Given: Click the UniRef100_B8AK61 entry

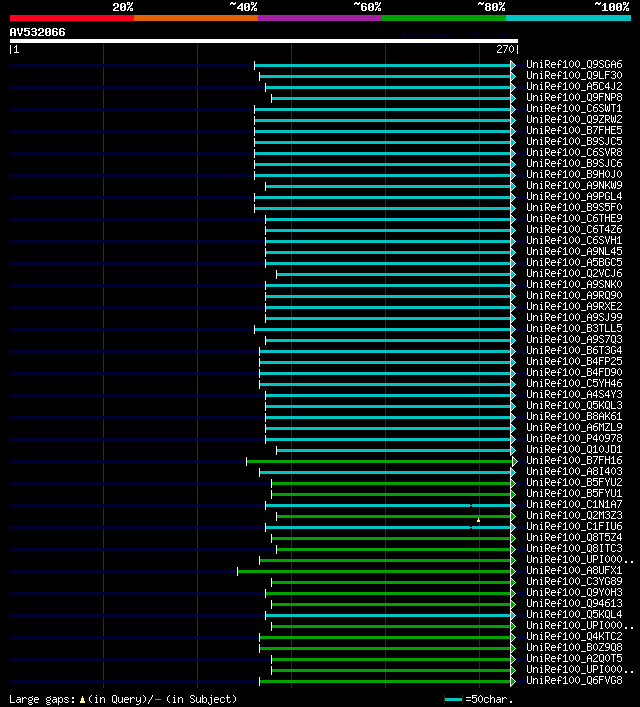Looking at the screenshot, I should 574,416.
